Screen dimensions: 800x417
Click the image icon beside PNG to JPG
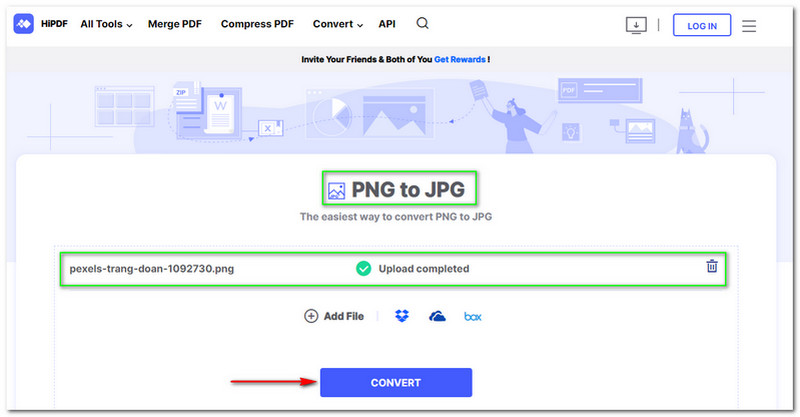336,189
